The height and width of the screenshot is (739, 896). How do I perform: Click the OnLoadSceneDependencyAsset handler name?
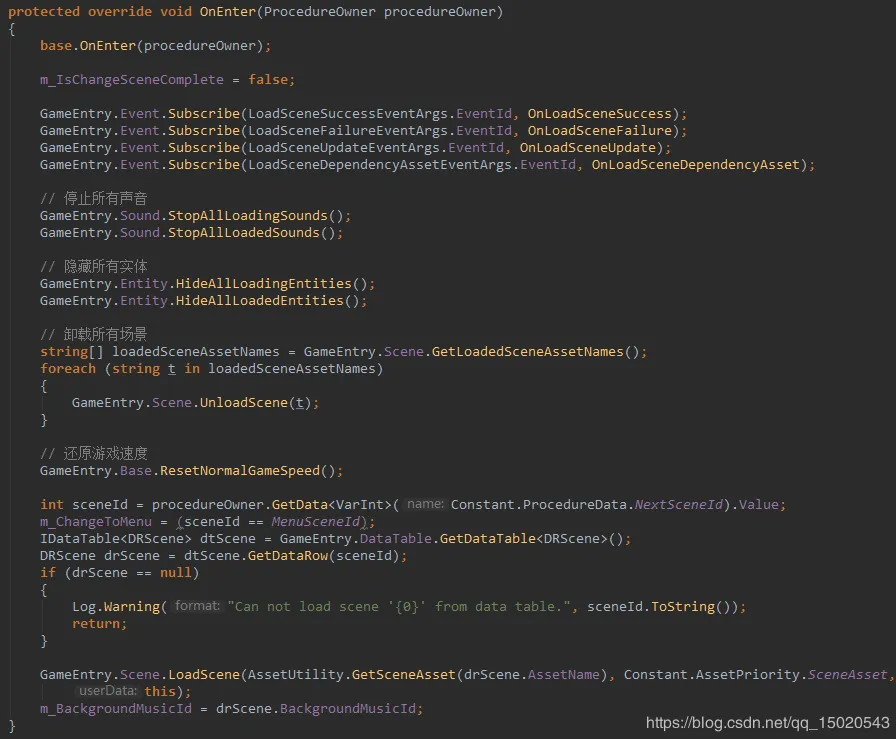click(x=695, y=165)
